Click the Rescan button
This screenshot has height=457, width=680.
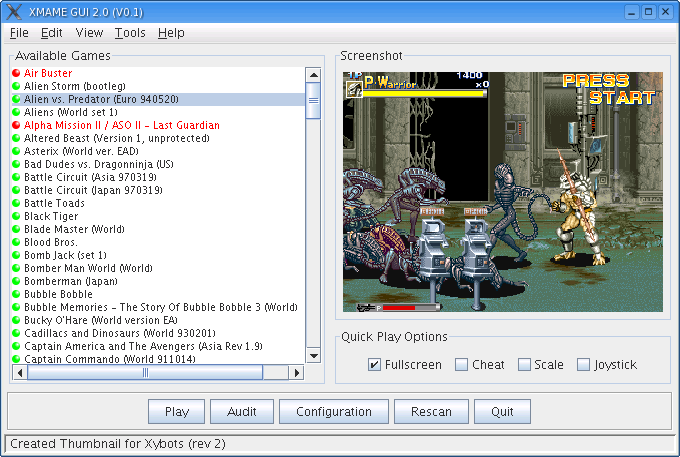click(432, 411)
